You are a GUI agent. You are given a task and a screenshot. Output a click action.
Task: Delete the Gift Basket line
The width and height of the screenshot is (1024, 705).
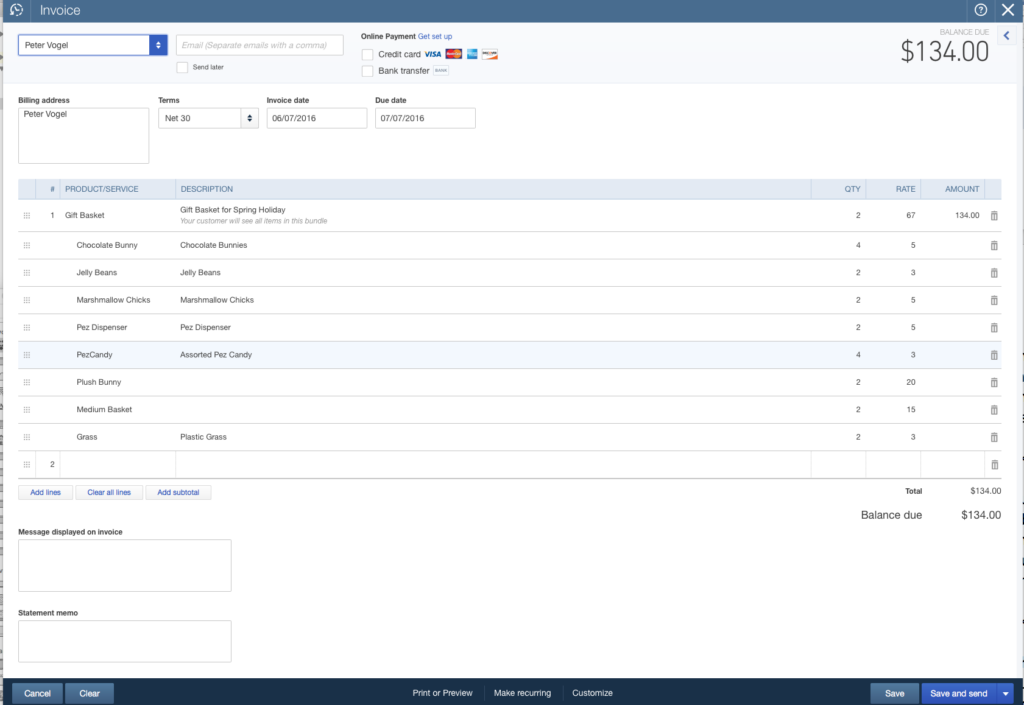[x=994, y=215]
